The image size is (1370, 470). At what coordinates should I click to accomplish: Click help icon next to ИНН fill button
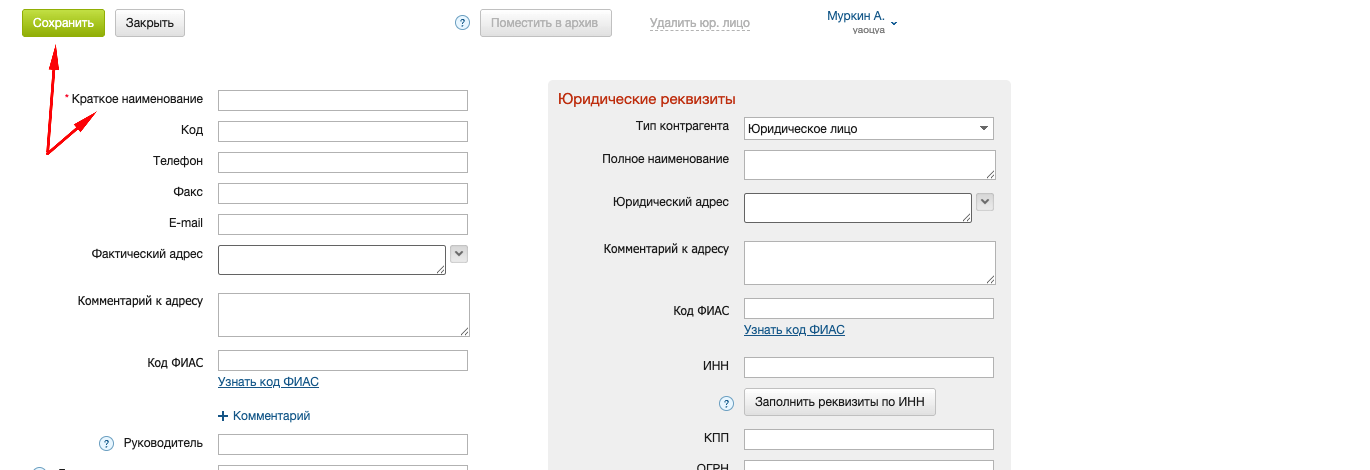tap(727, 403)
